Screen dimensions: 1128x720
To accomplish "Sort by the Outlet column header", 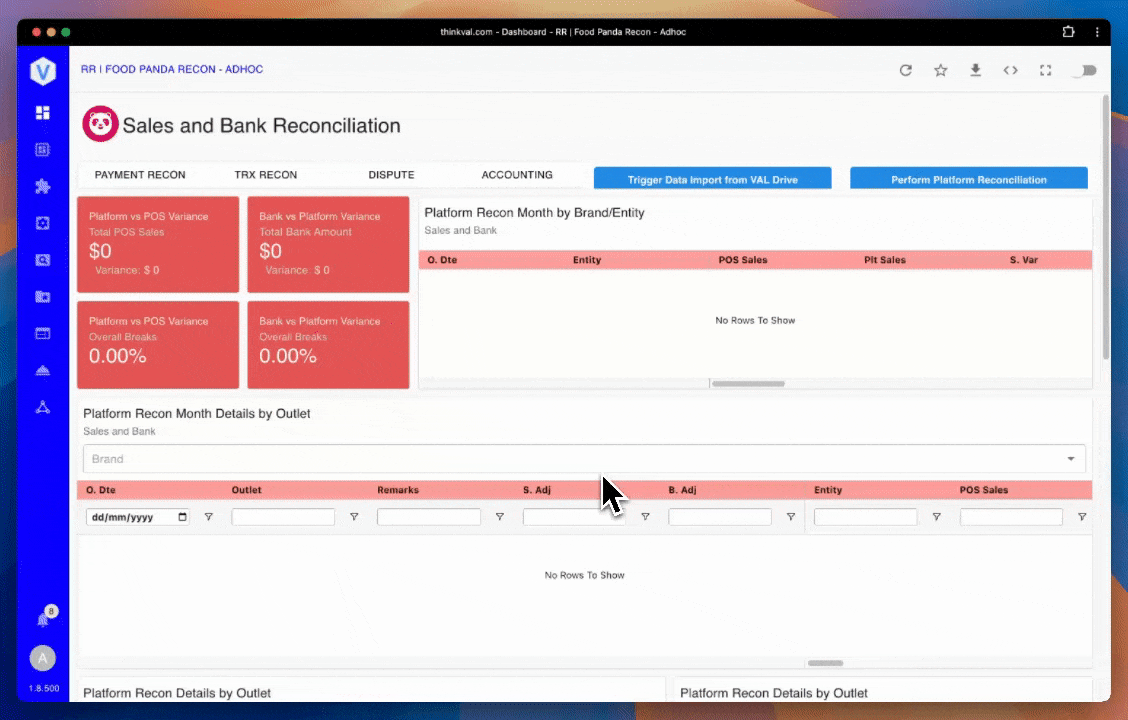I will click(247, 490).
